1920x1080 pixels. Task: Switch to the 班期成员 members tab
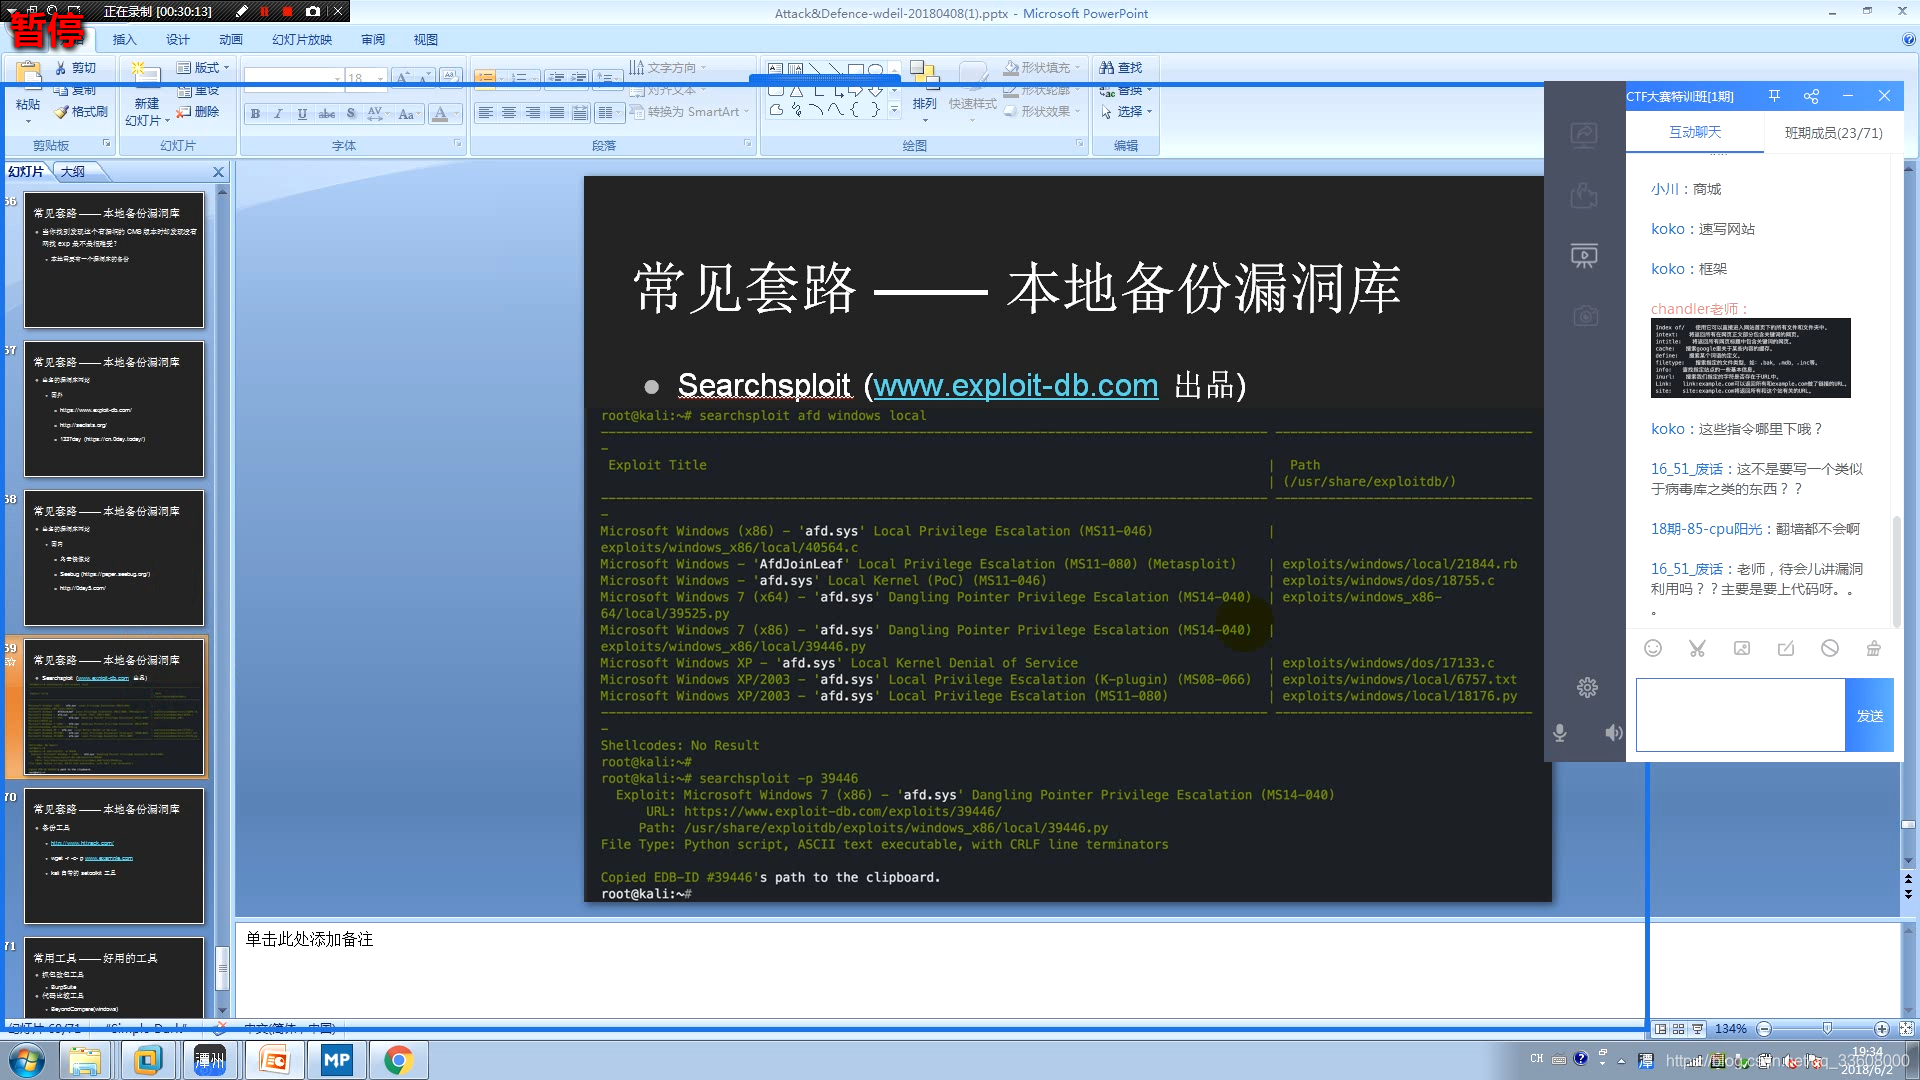coord(1833,132)
